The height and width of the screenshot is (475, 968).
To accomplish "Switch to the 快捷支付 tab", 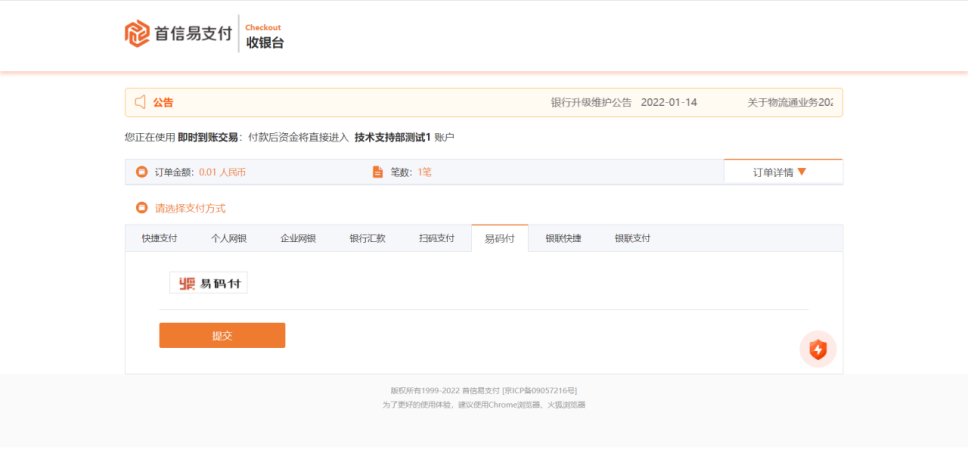I will pyautogui.click(x=159, y=238).
